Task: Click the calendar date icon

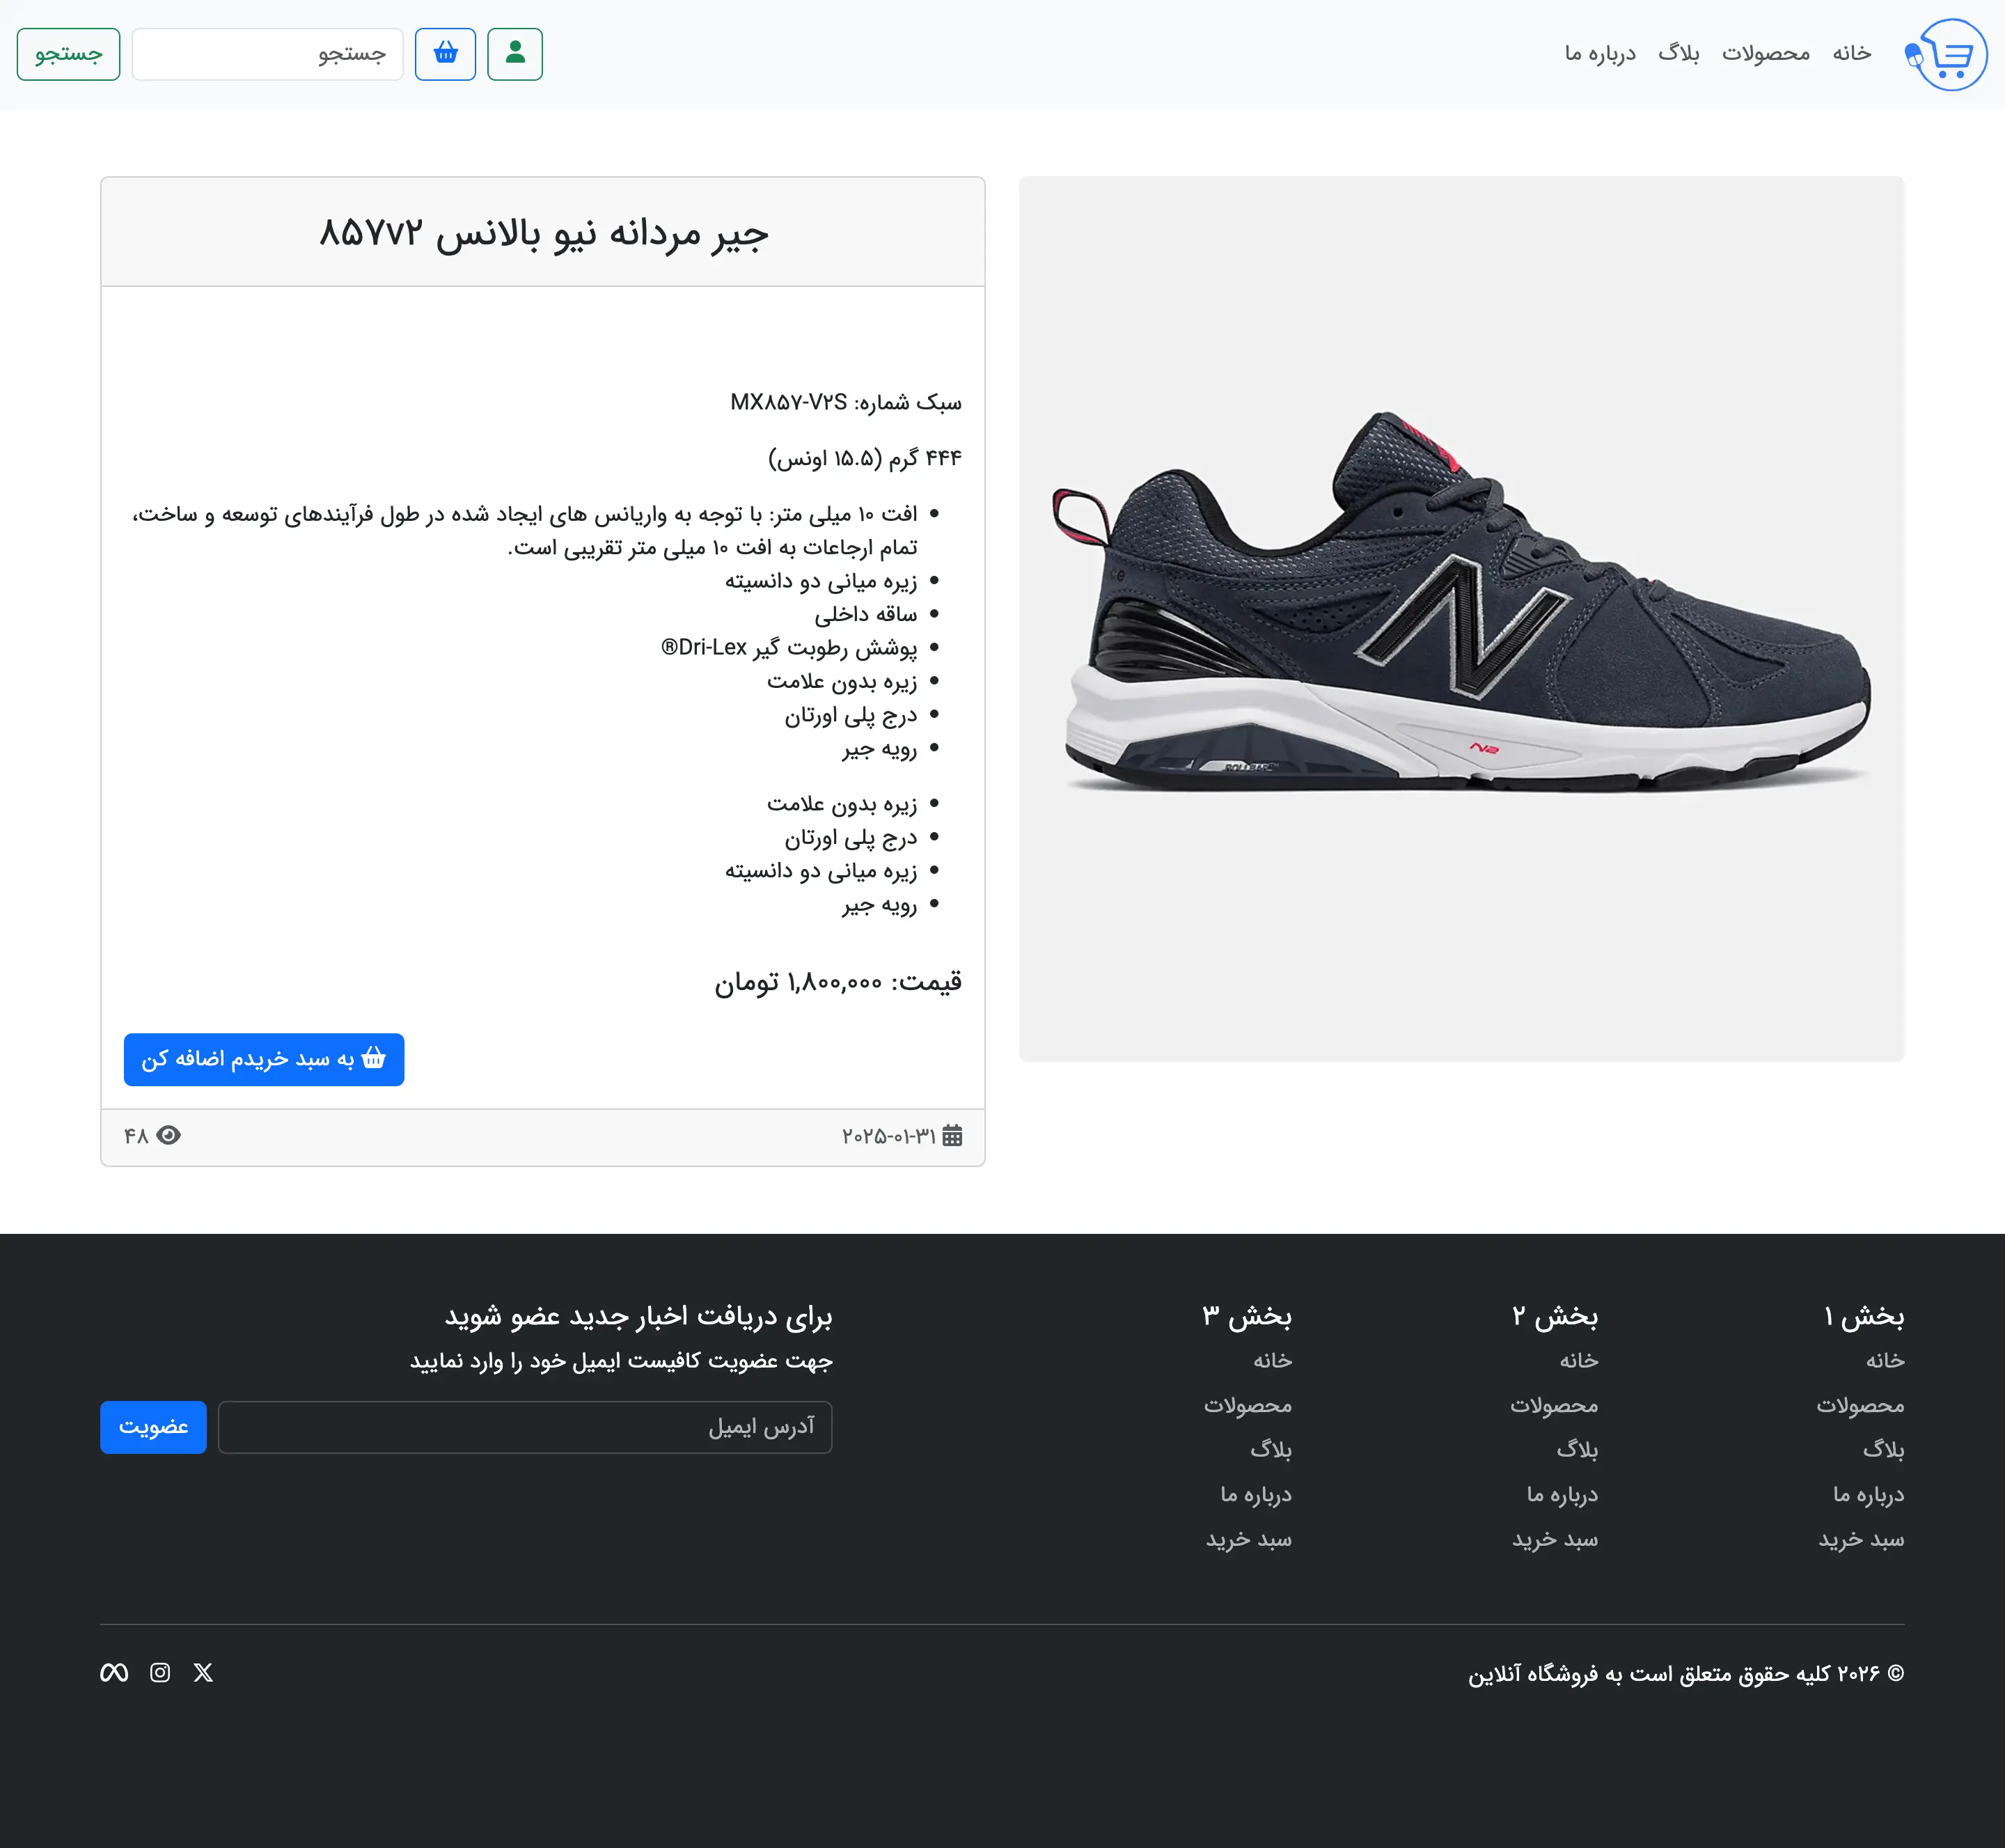Action: coord(952,1135)
